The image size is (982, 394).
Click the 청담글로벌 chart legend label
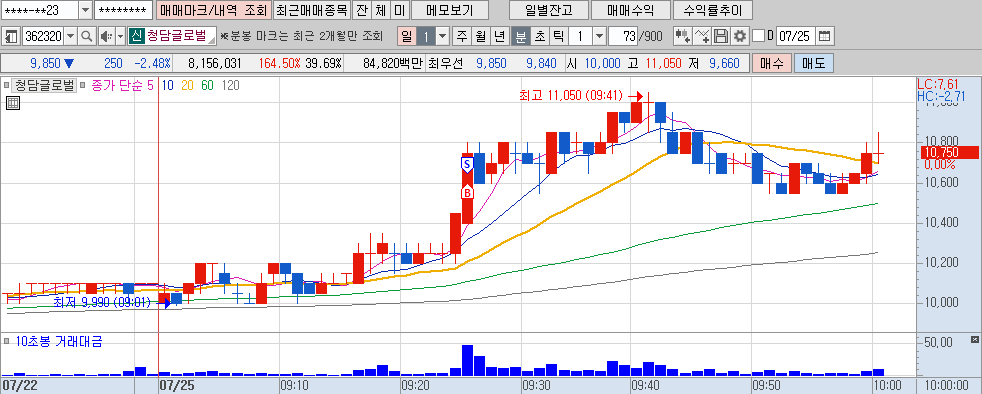[44, 86]
